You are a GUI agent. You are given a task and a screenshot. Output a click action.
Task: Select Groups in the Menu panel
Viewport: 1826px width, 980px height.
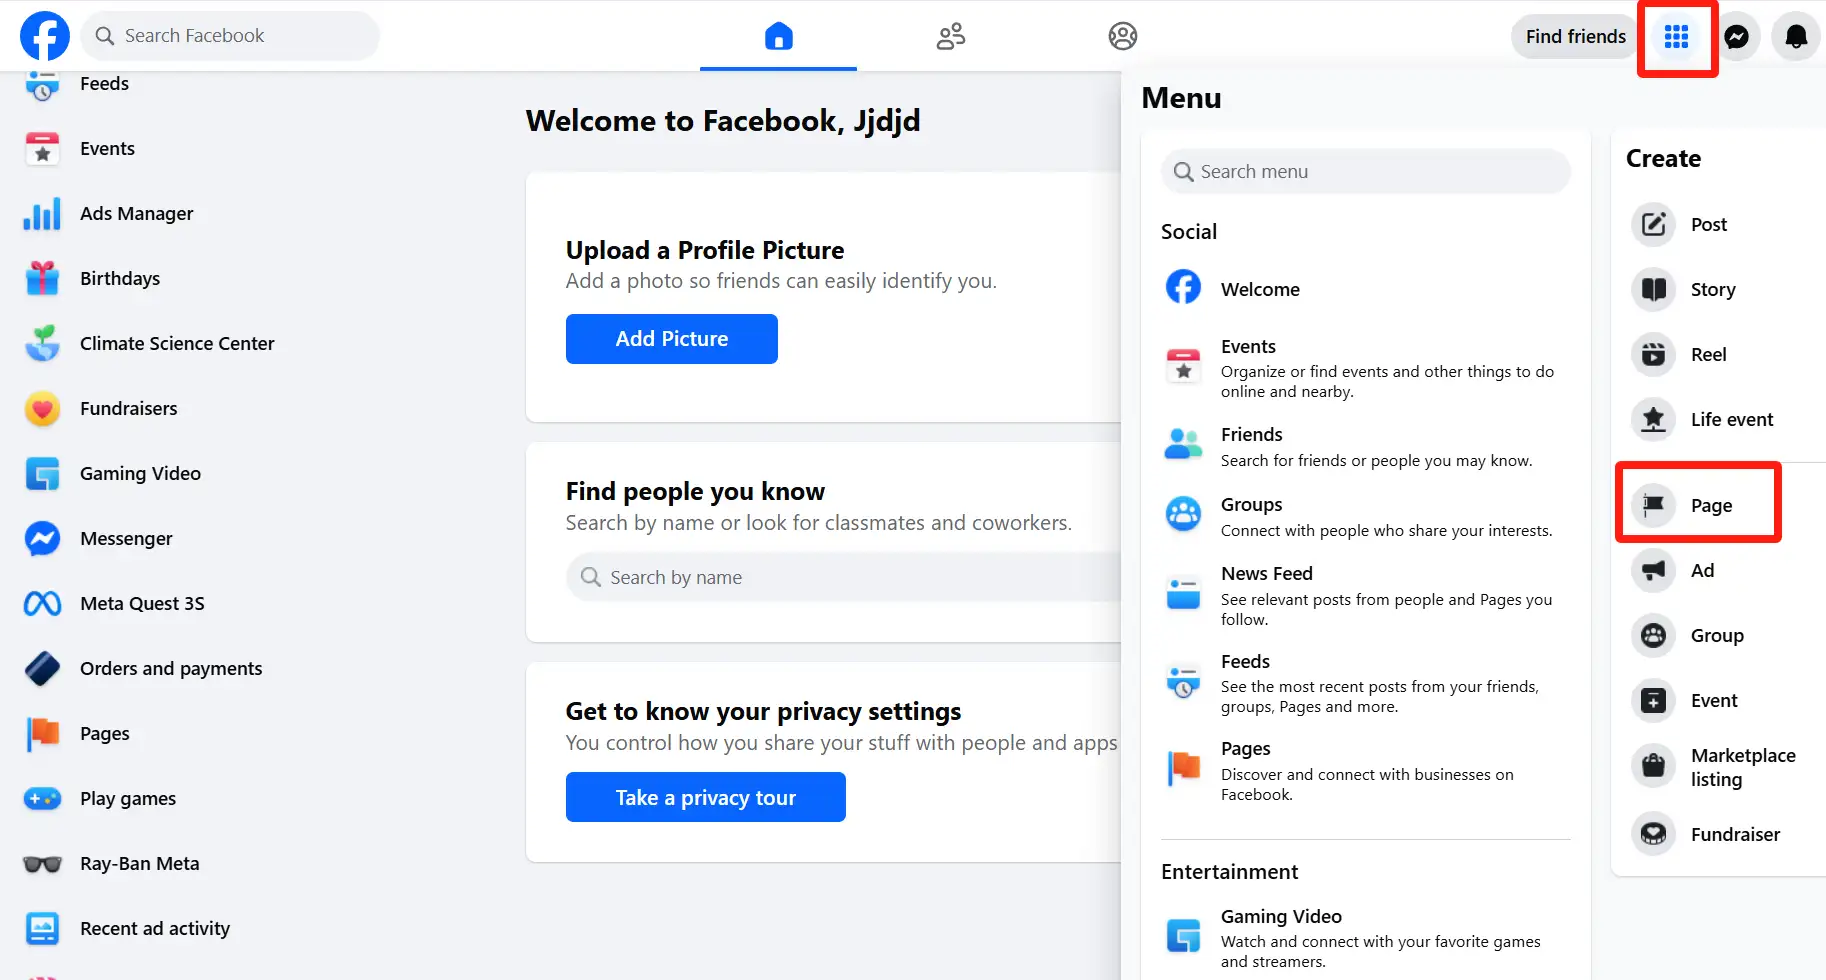1365,516
